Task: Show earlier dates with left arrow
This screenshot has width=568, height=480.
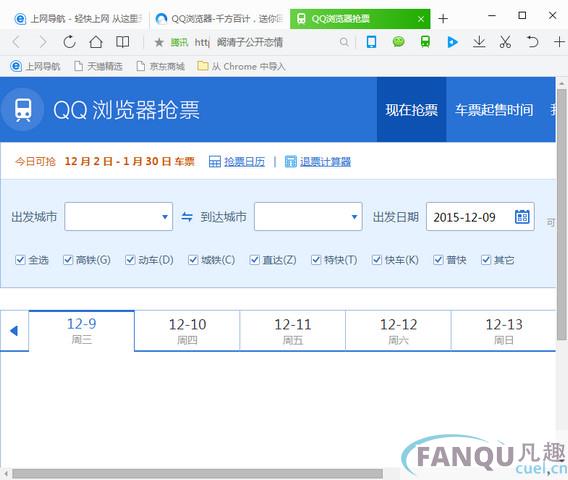Action: (x=14, y=331)
